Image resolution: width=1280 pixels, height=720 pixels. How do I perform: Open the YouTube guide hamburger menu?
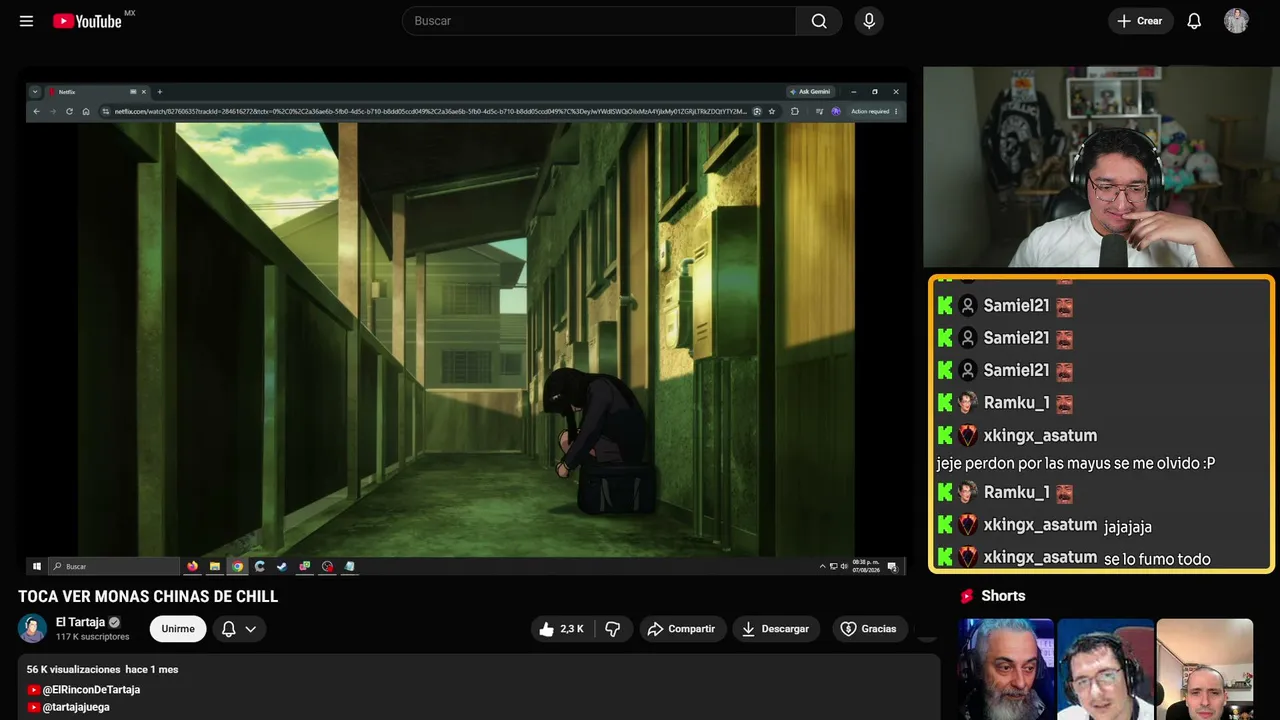point(27,21)
